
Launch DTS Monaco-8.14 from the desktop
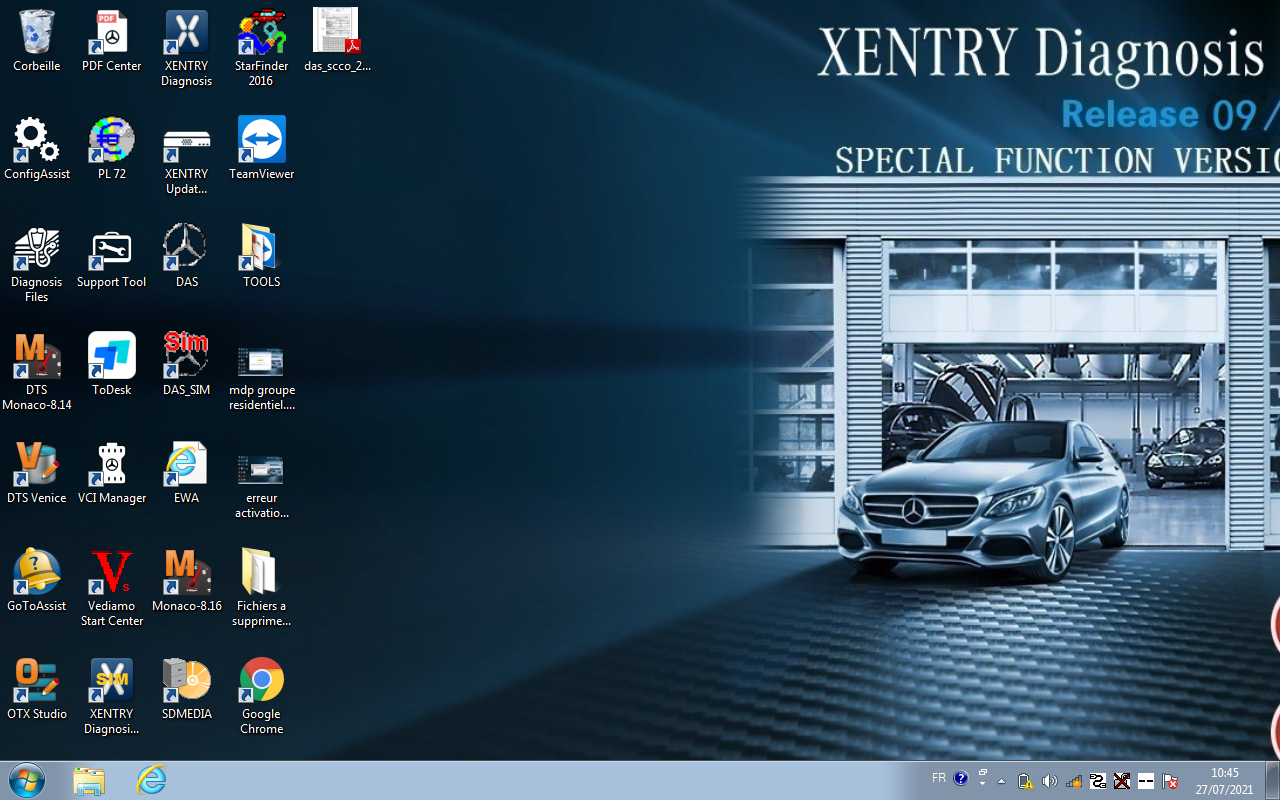37,357
